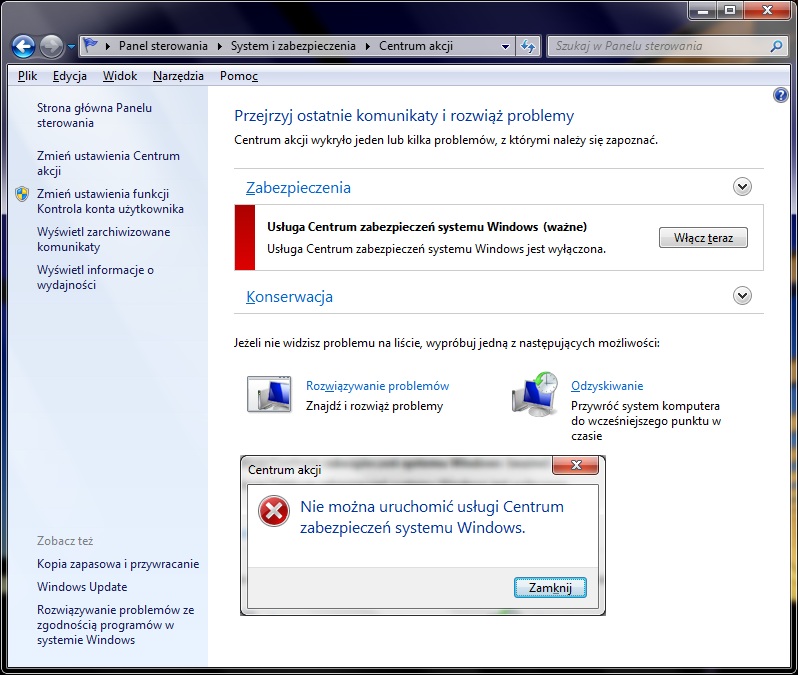Image resolution: width=798 pixels, height=675 pixels.
Task: Minimize the Control Panel window
Action: pos(703,11)
